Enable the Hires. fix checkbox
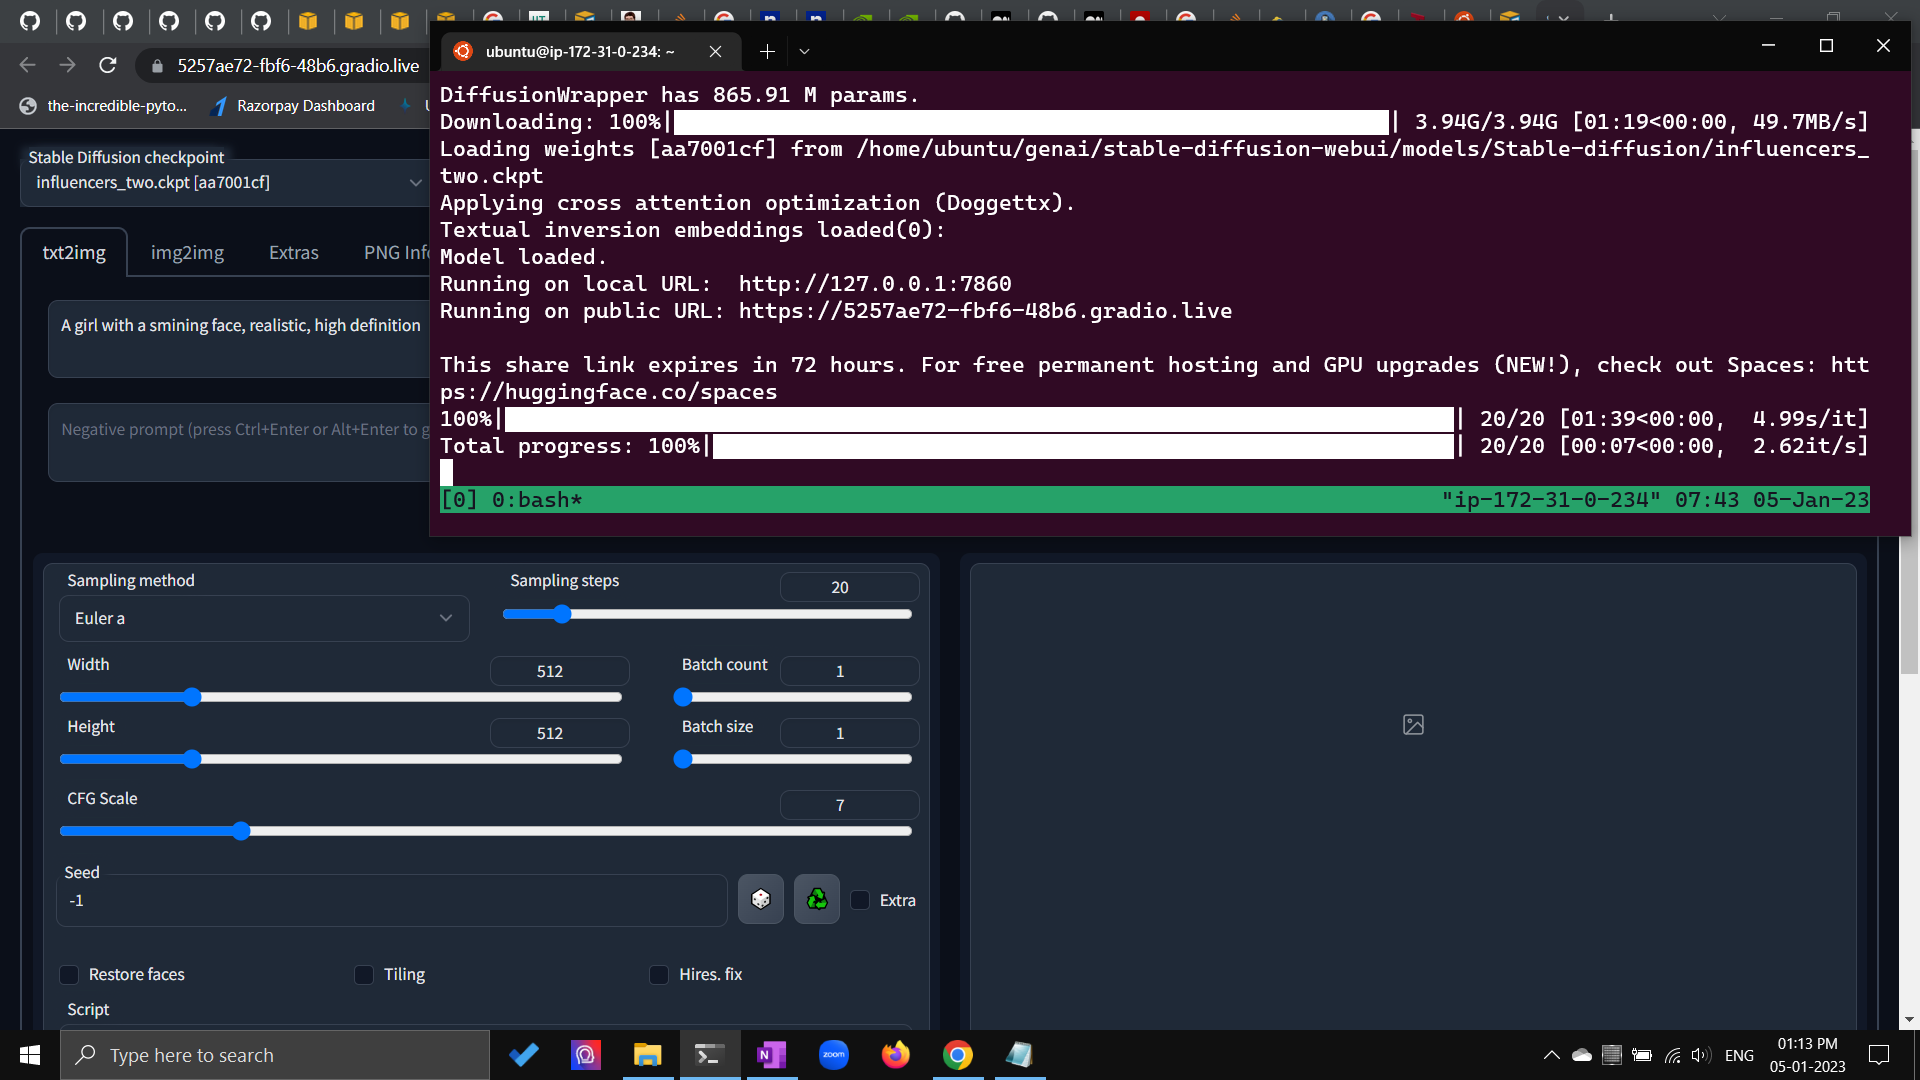The image size is (1920, 1080). pyautogui.click(x=659, y=974)
